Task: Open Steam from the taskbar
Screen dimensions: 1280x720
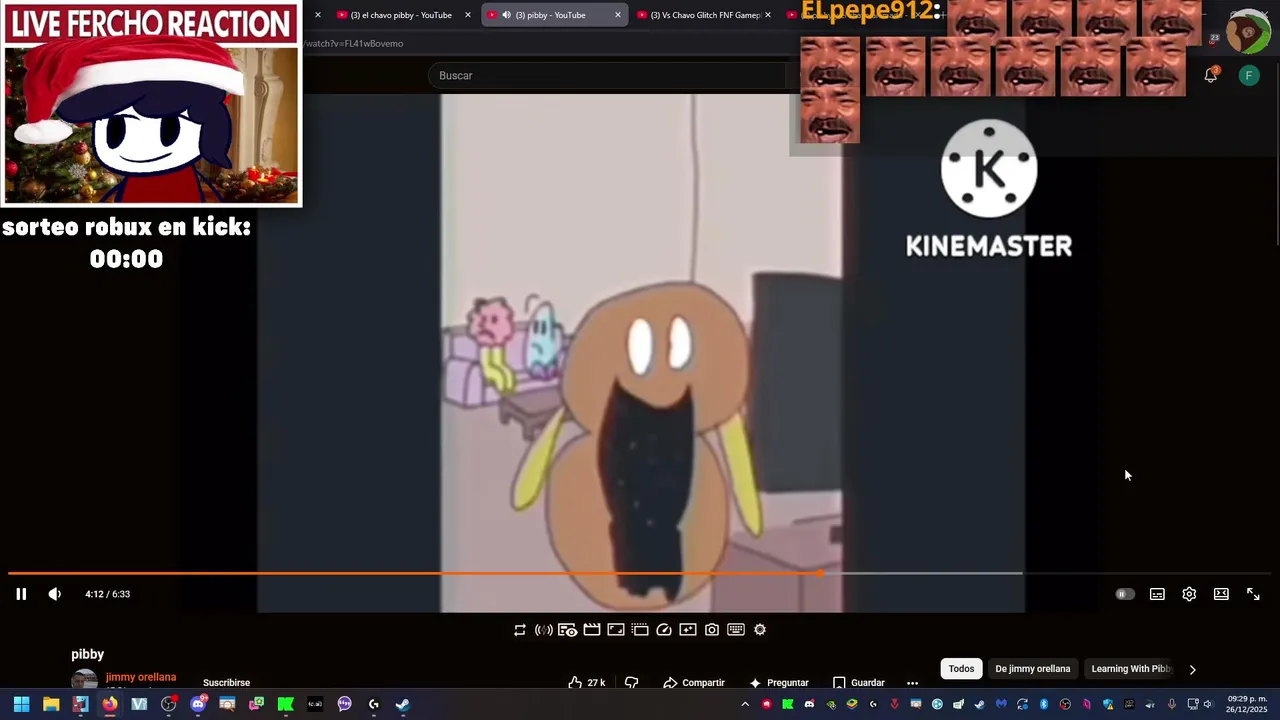Action: click(403, 704)
